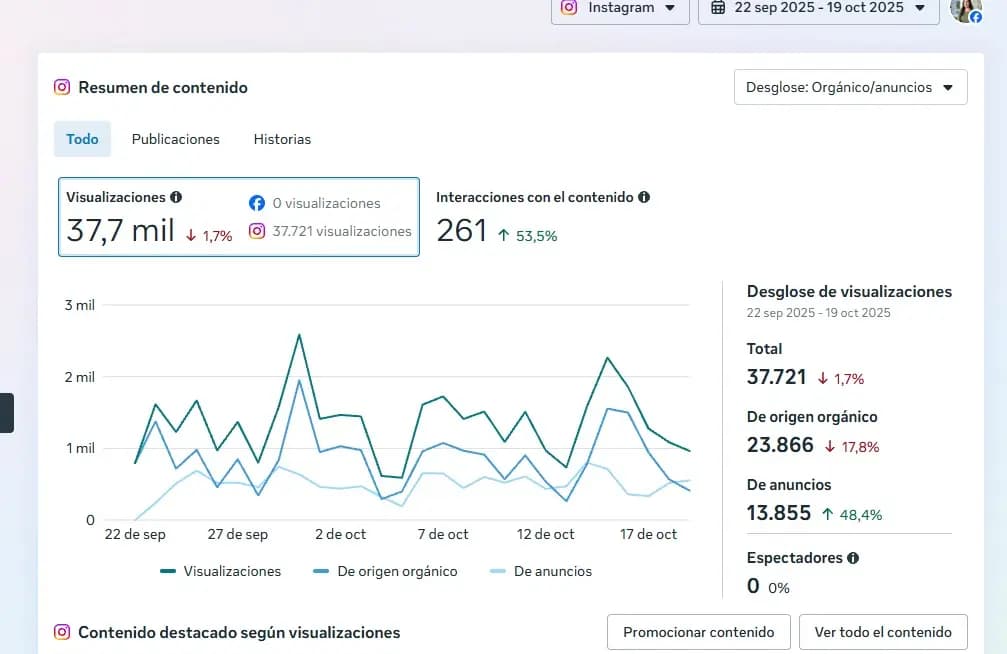Viewport: 1007px width, 654px height.
Task: Toggle the De origen orgánico legend series
Action: click(x=385, y=571)
